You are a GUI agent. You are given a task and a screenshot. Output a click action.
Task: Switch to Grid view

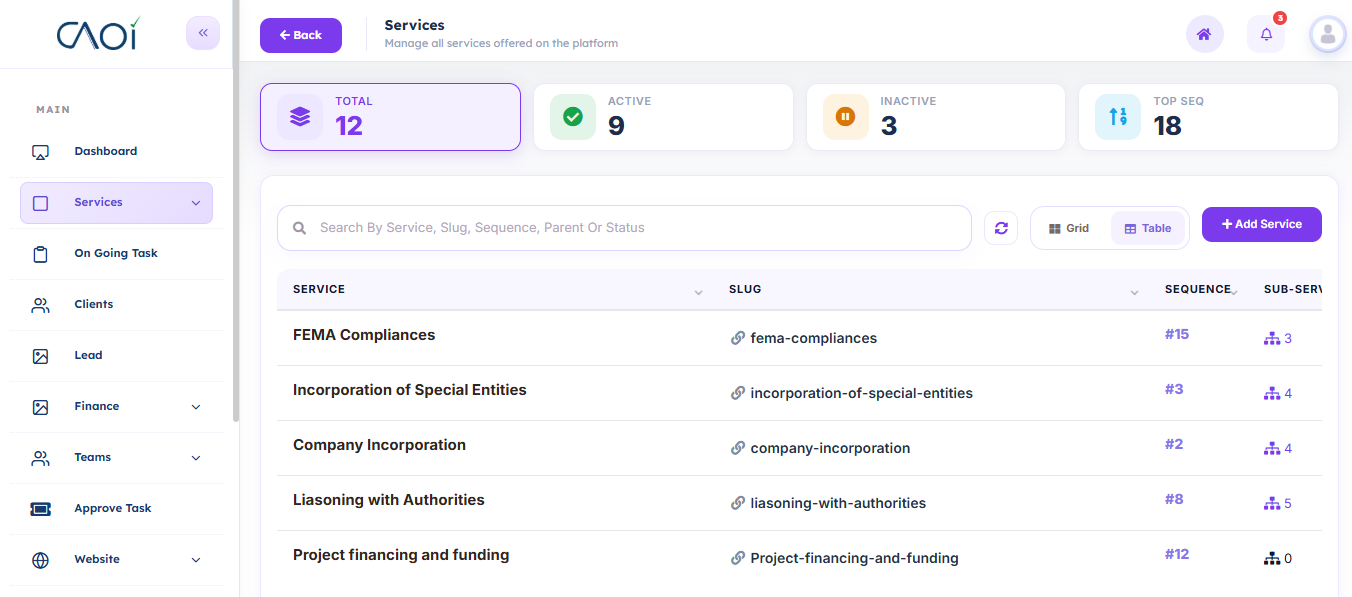point(1069,228)
